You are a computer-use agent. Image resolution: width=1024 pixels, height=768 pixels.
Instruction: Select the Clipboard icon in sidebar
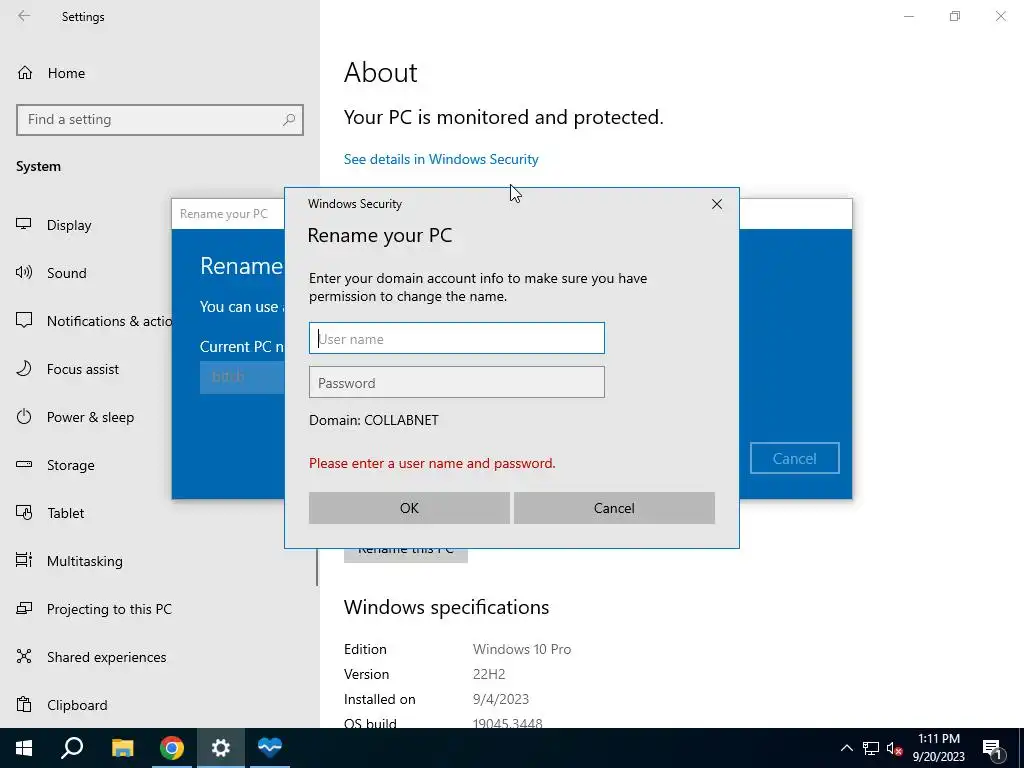24,705
